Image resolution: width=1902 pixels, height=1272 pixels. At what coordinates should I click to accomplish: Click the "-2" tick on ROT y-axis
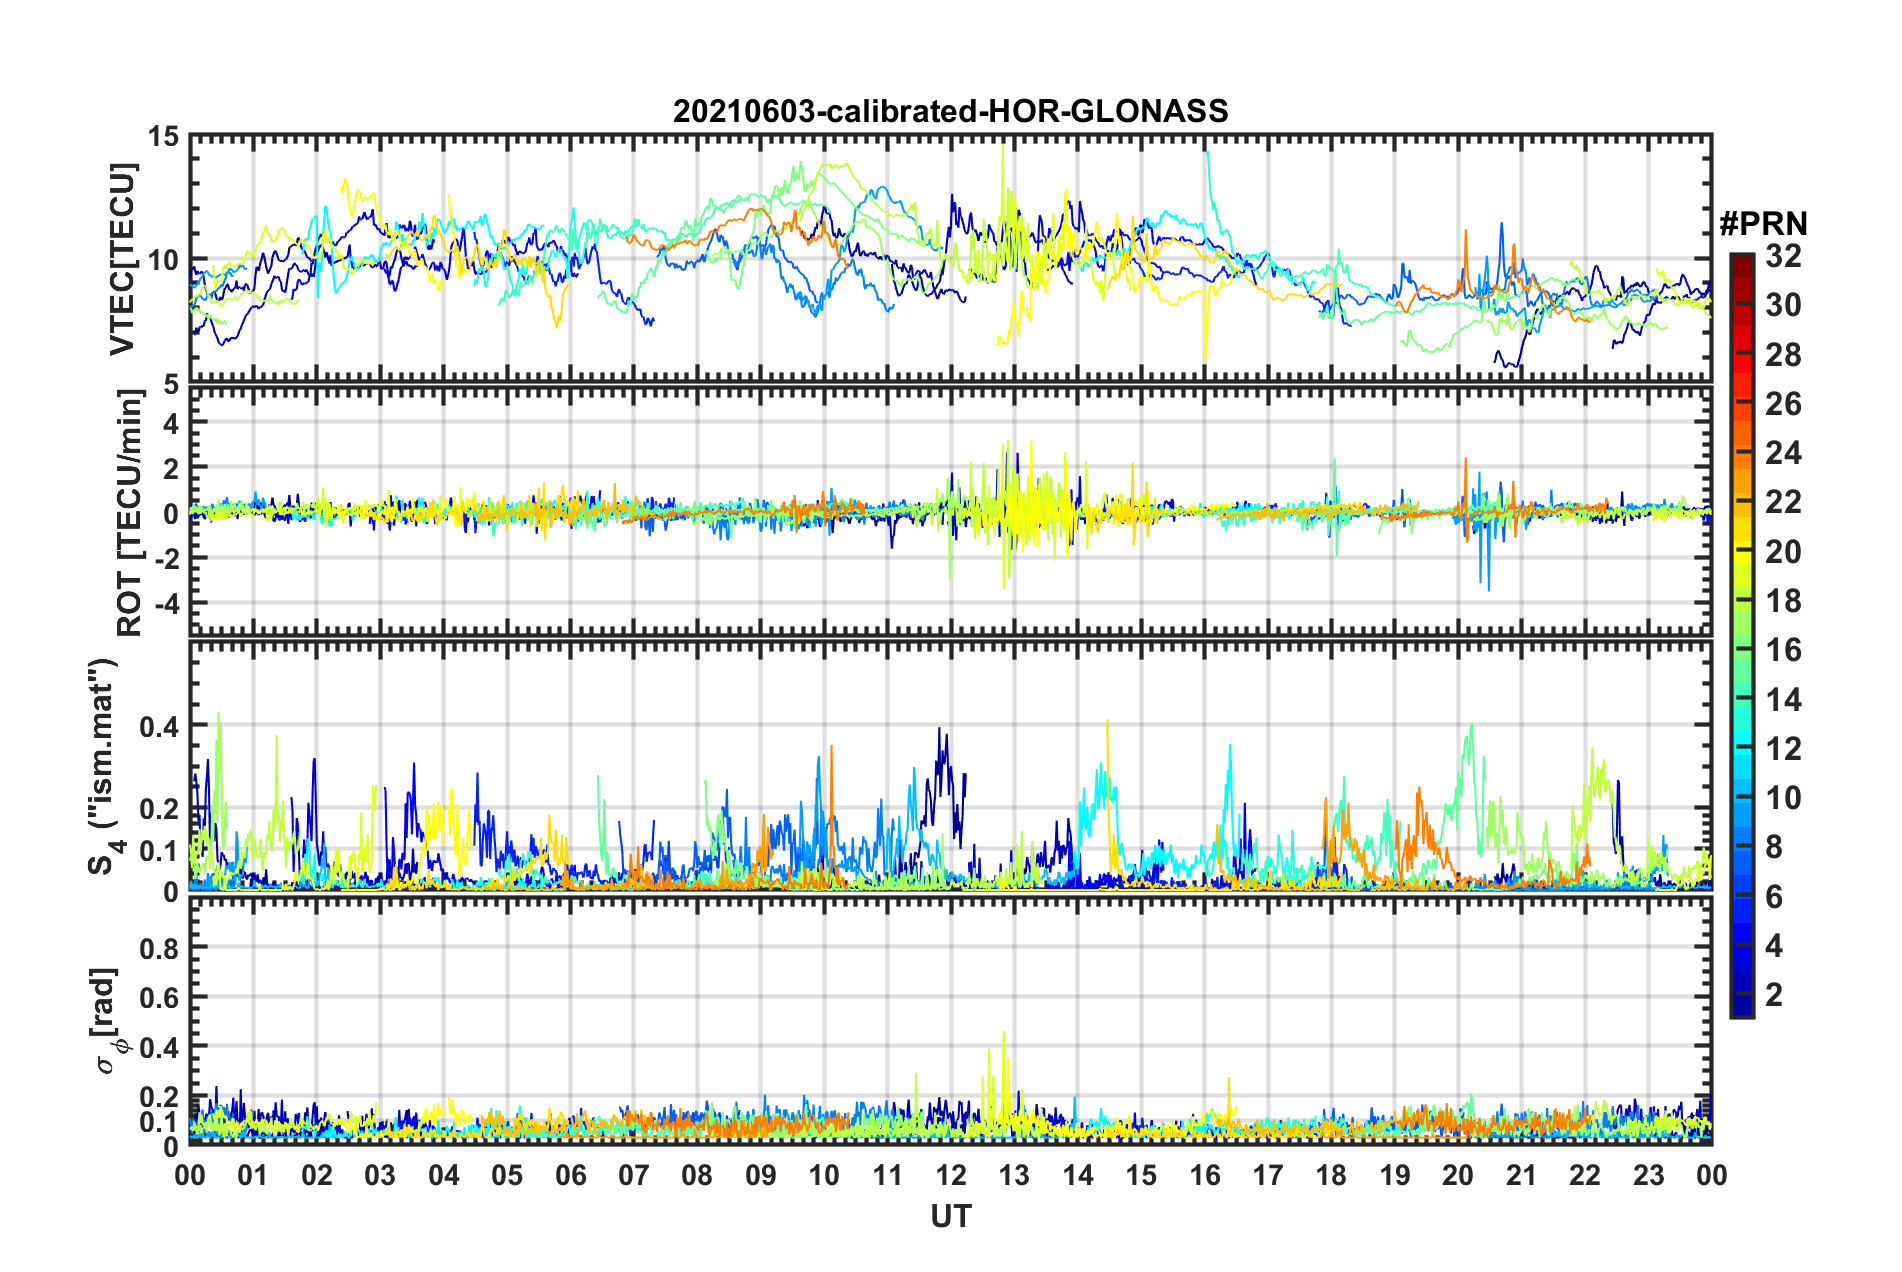click(x=165, y=558)
